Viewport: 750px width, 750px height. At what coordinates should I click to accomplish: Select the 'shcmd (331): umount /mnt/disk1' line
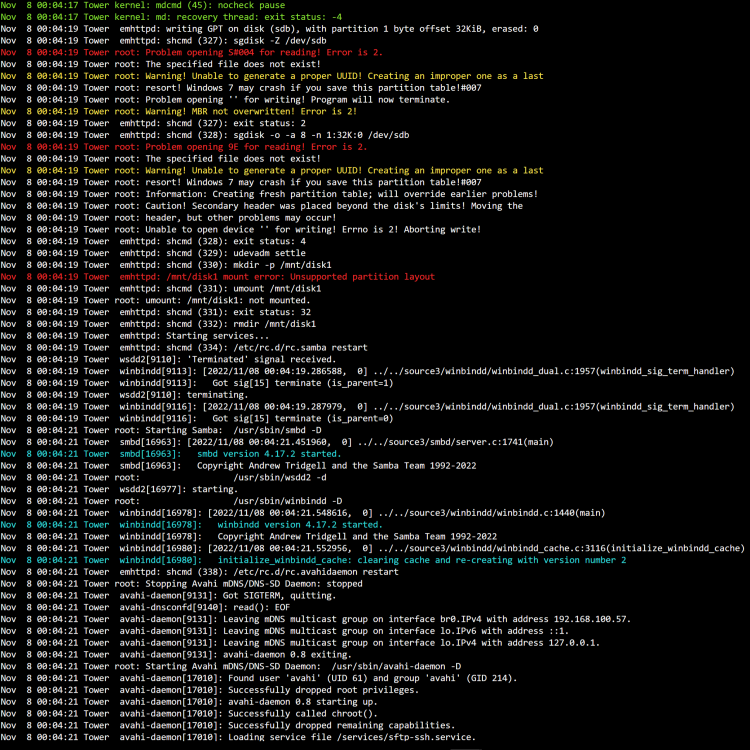pyautogui.click(x=161, y=288)
